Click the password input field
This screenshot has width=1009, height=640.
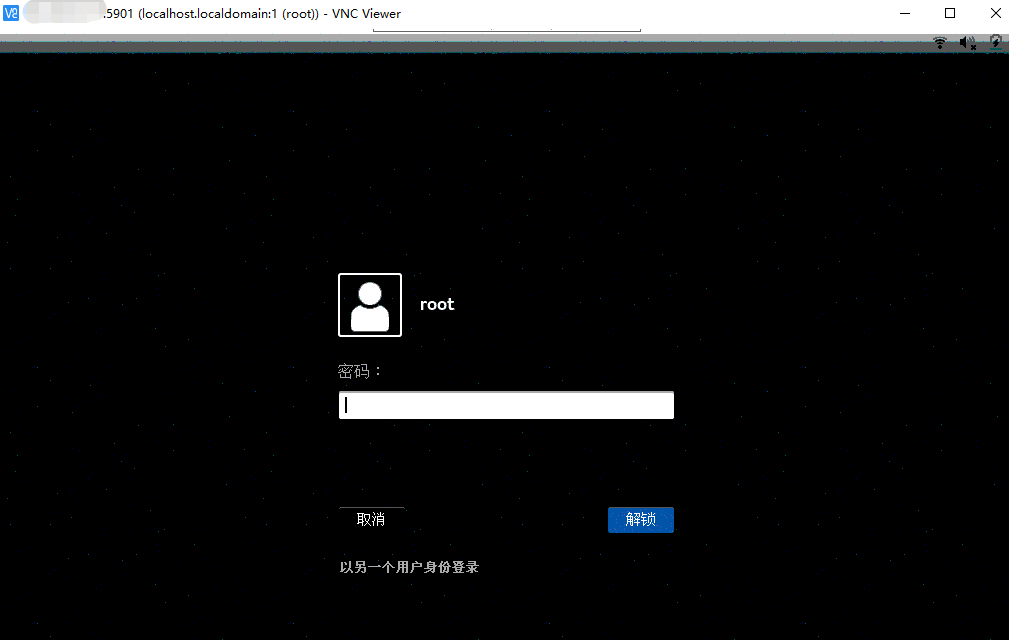click(505, 404)
